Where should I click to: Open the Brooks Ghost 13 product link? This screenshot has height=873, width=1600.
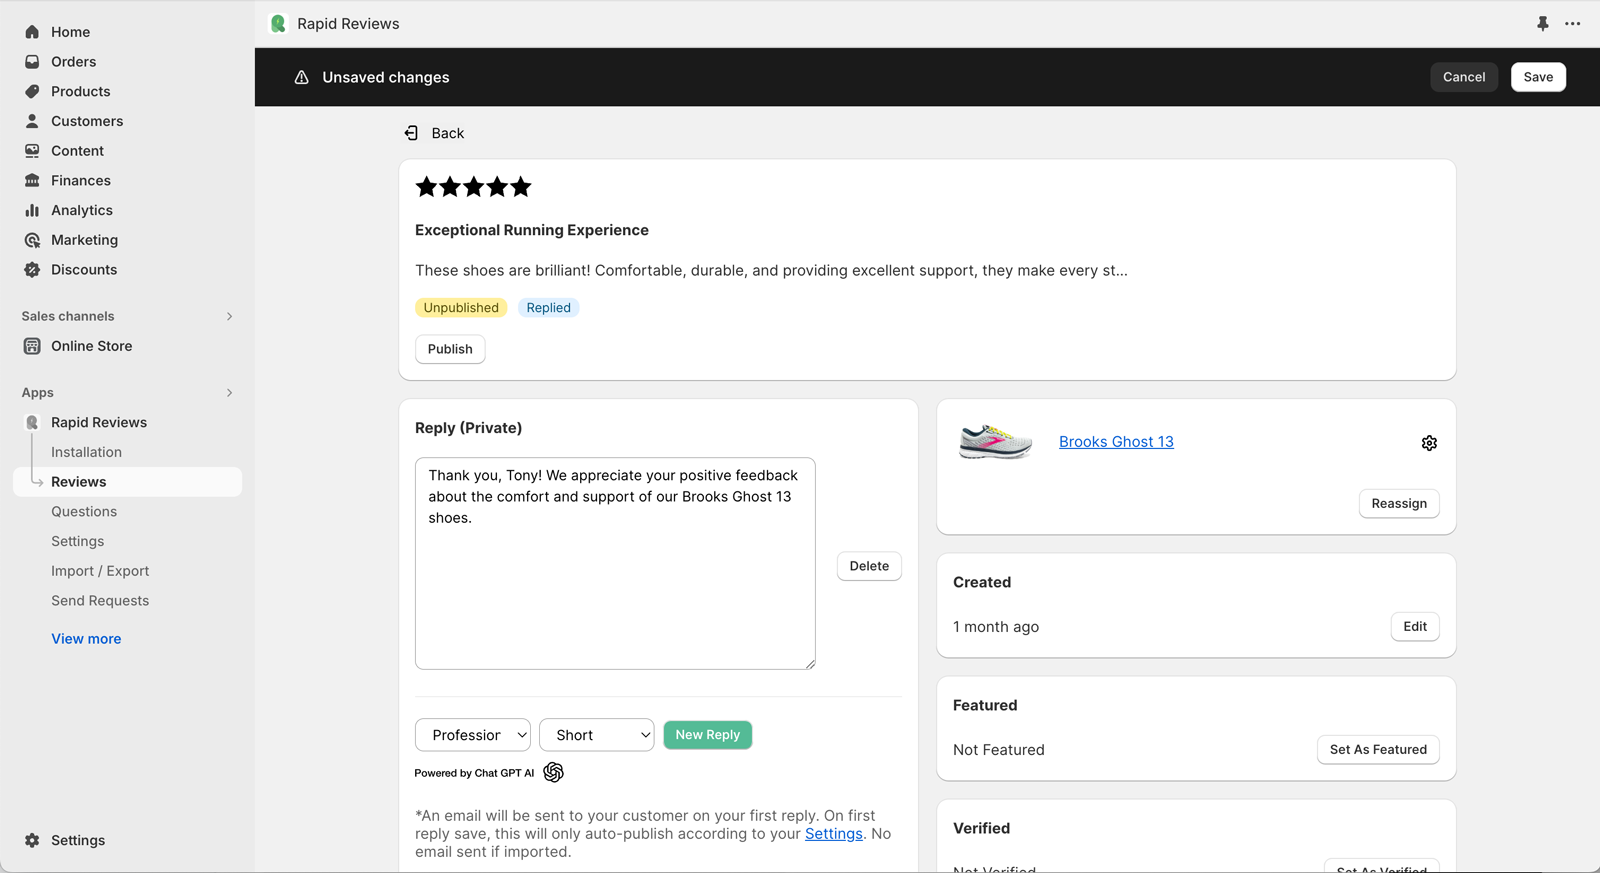tap(1116, 442)
